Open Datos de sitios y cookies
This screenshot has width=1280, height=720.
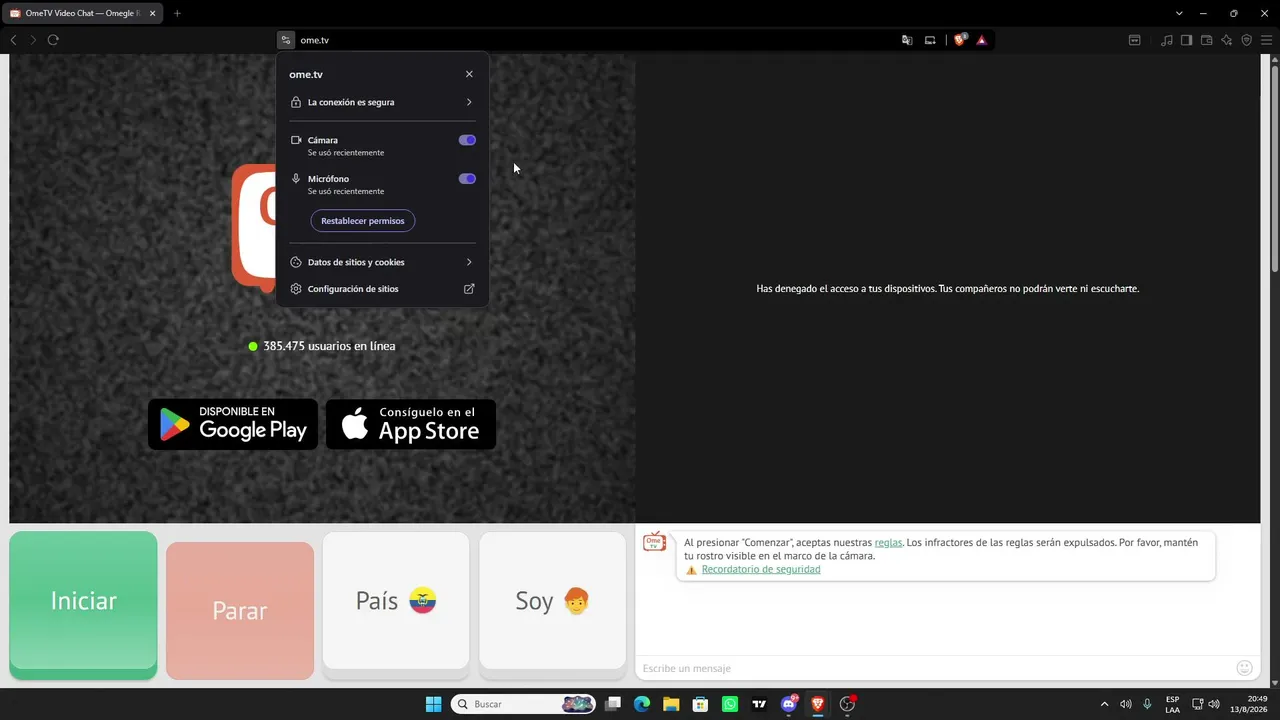point(382,262)
